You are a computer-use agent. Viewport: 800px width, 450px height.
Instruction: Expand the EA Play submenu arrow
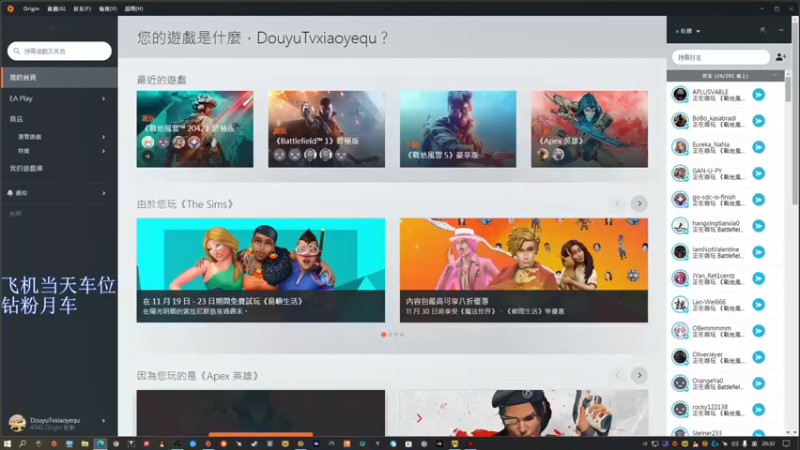point(104,98)
